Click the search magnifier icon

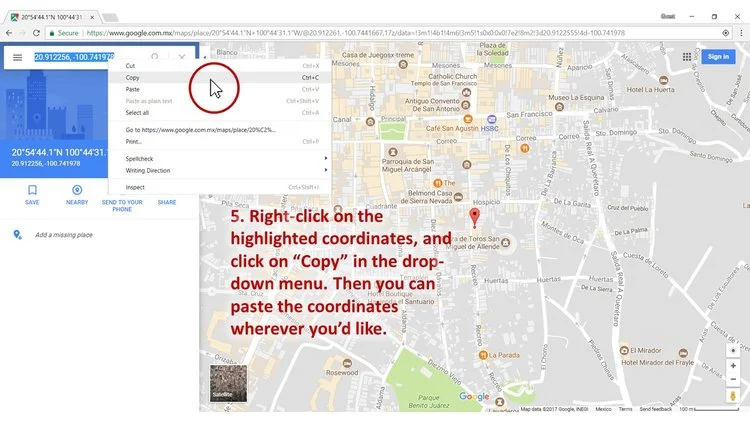pyautogui.click(x=154, y=57)
